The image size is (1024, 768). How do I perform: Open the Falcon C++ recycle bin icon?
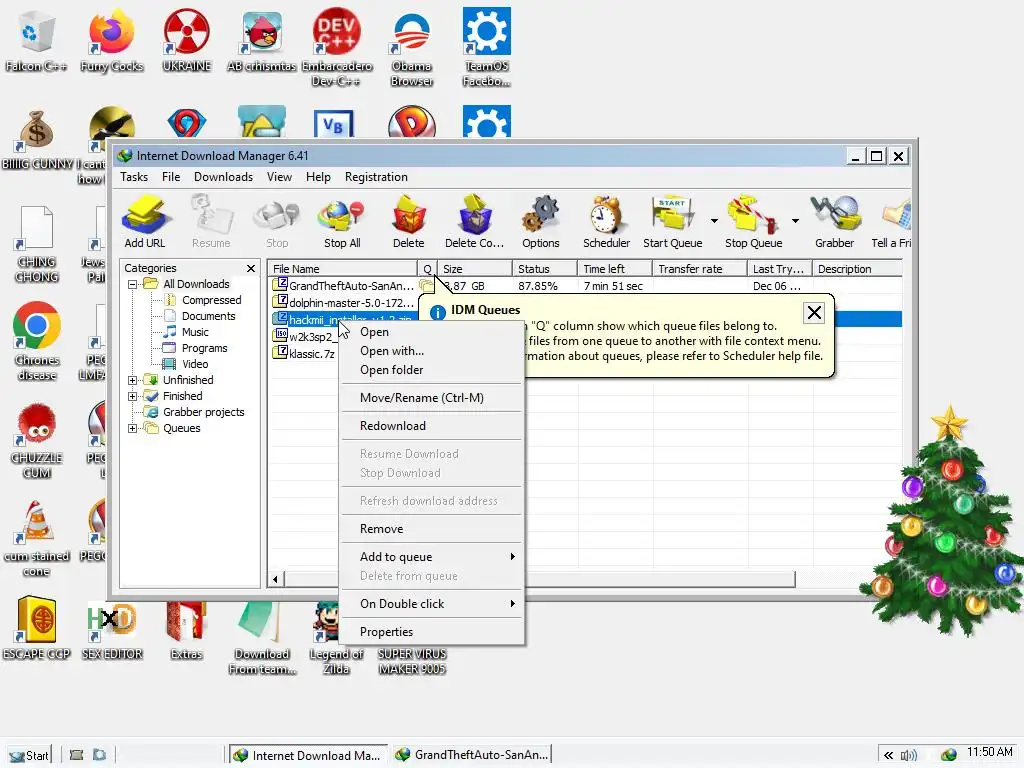[x=37, y=40]
